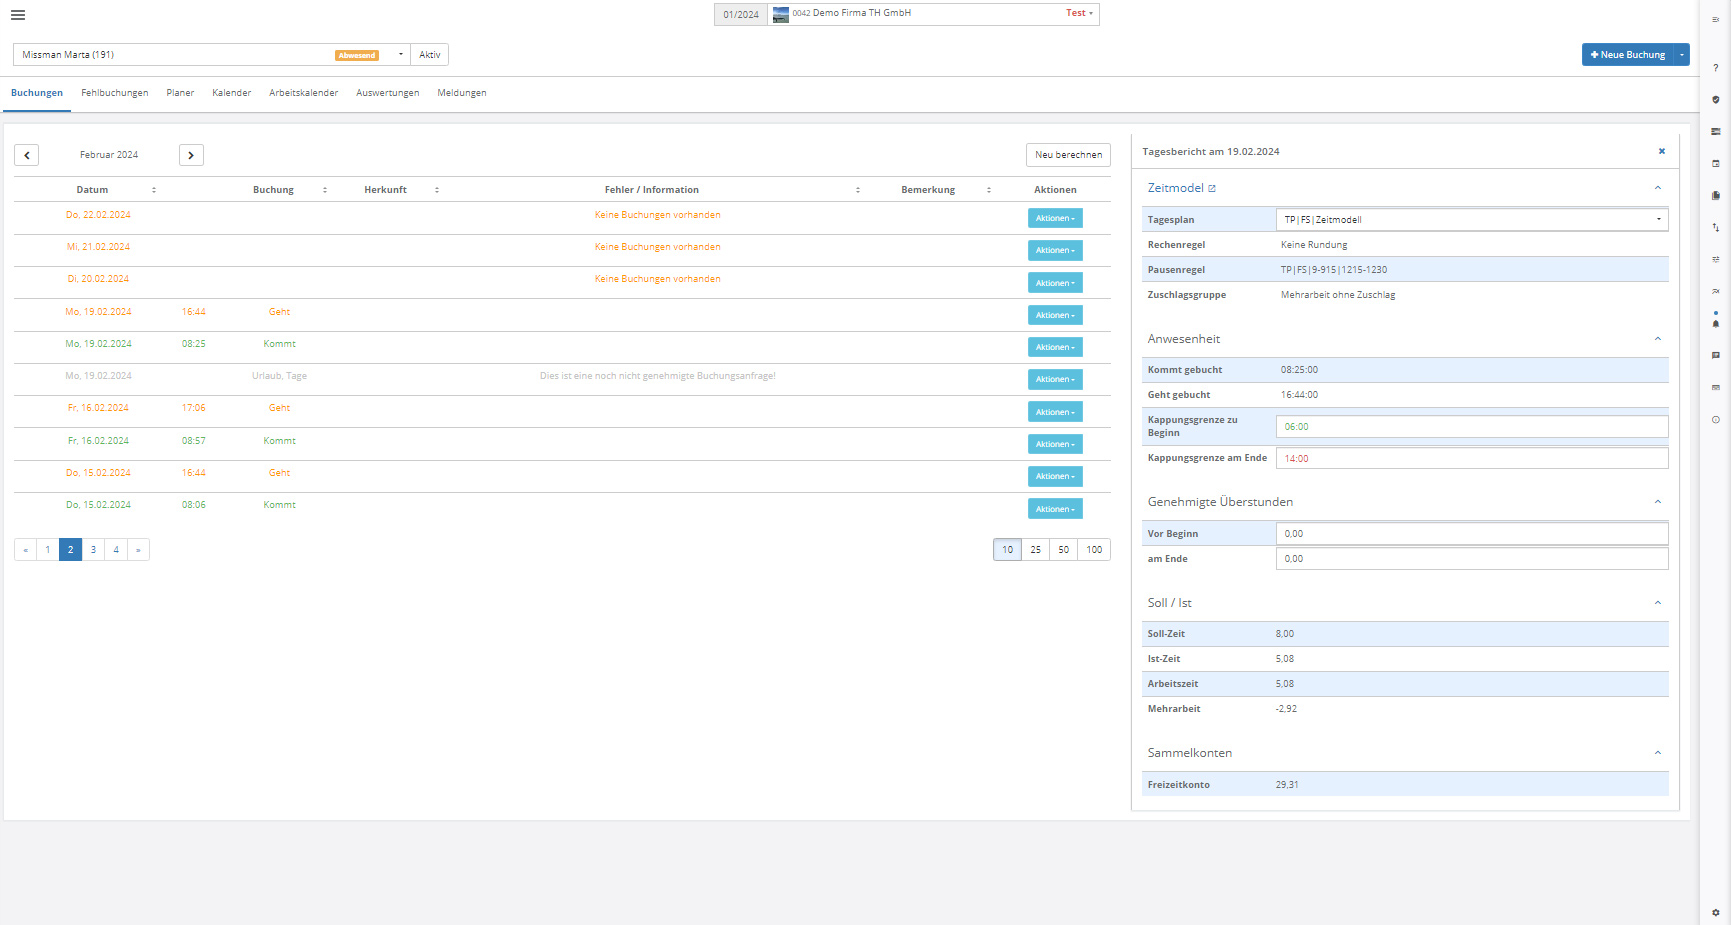Open Aktionen dropdown for Do, 22.02.2024 row
The width and height of the screenshot is (1731, 925).
click(1054, 218)
